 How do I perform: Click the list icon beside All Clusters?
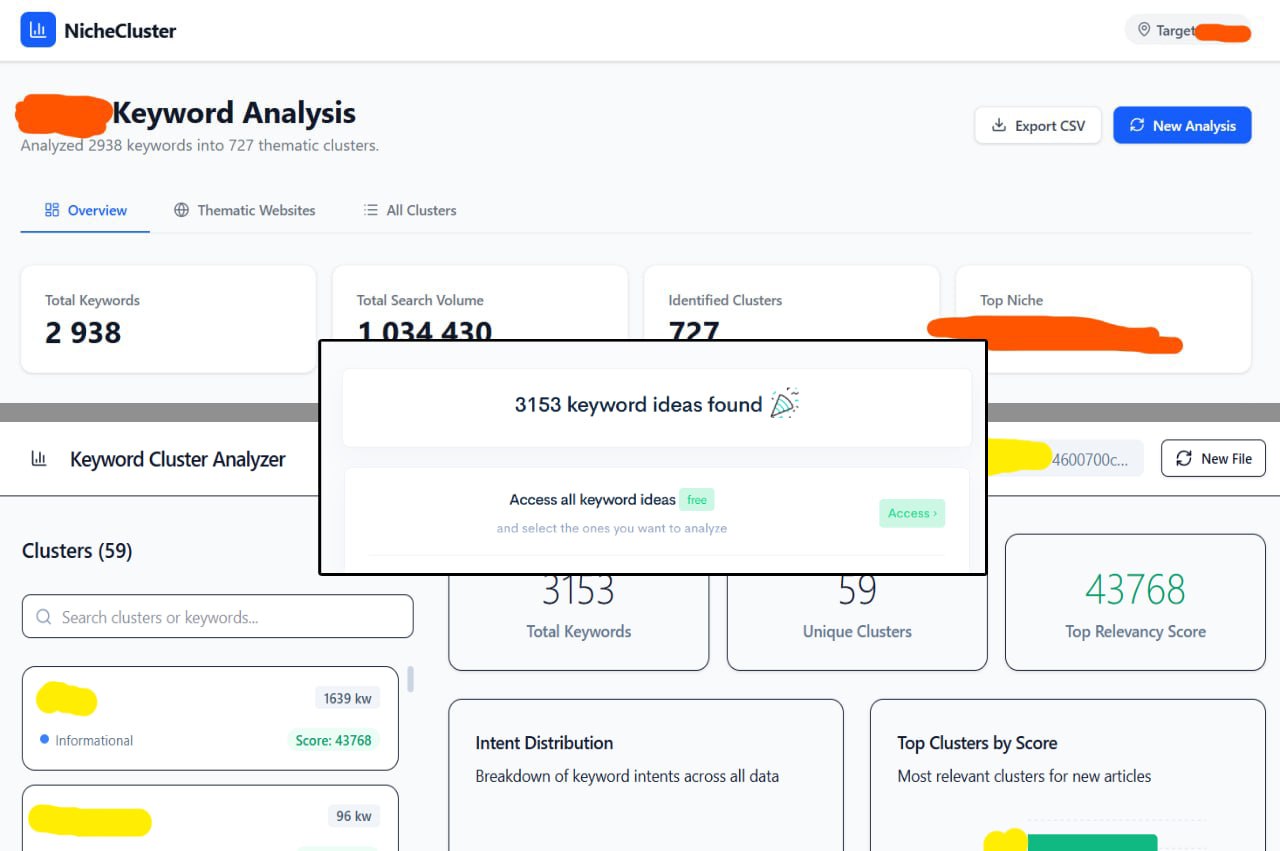(x=371, y=210)
